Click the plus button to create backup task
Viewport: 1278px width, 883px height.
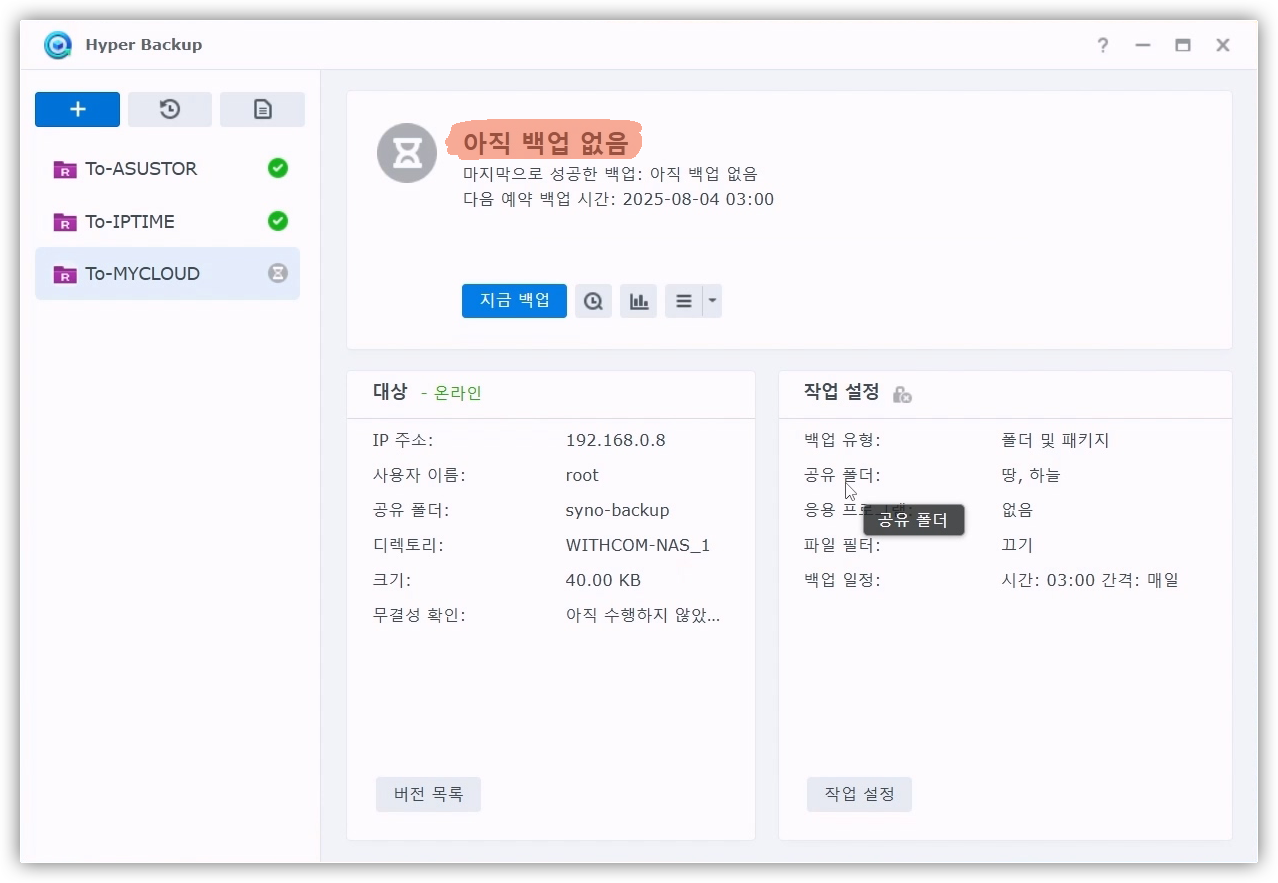77,110
